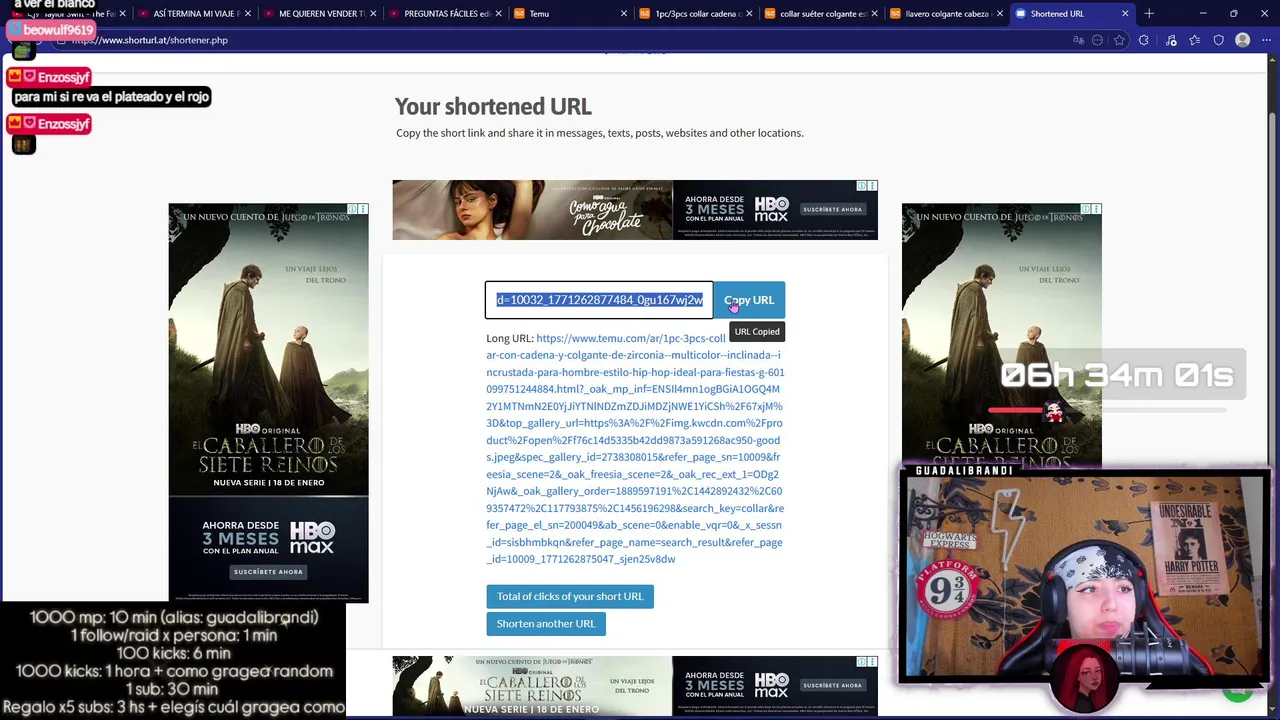Close the 'PREGUNTAS FÁCILES' tab
This screenshot has width=1280, height=720.
click(x=498, y=13)
